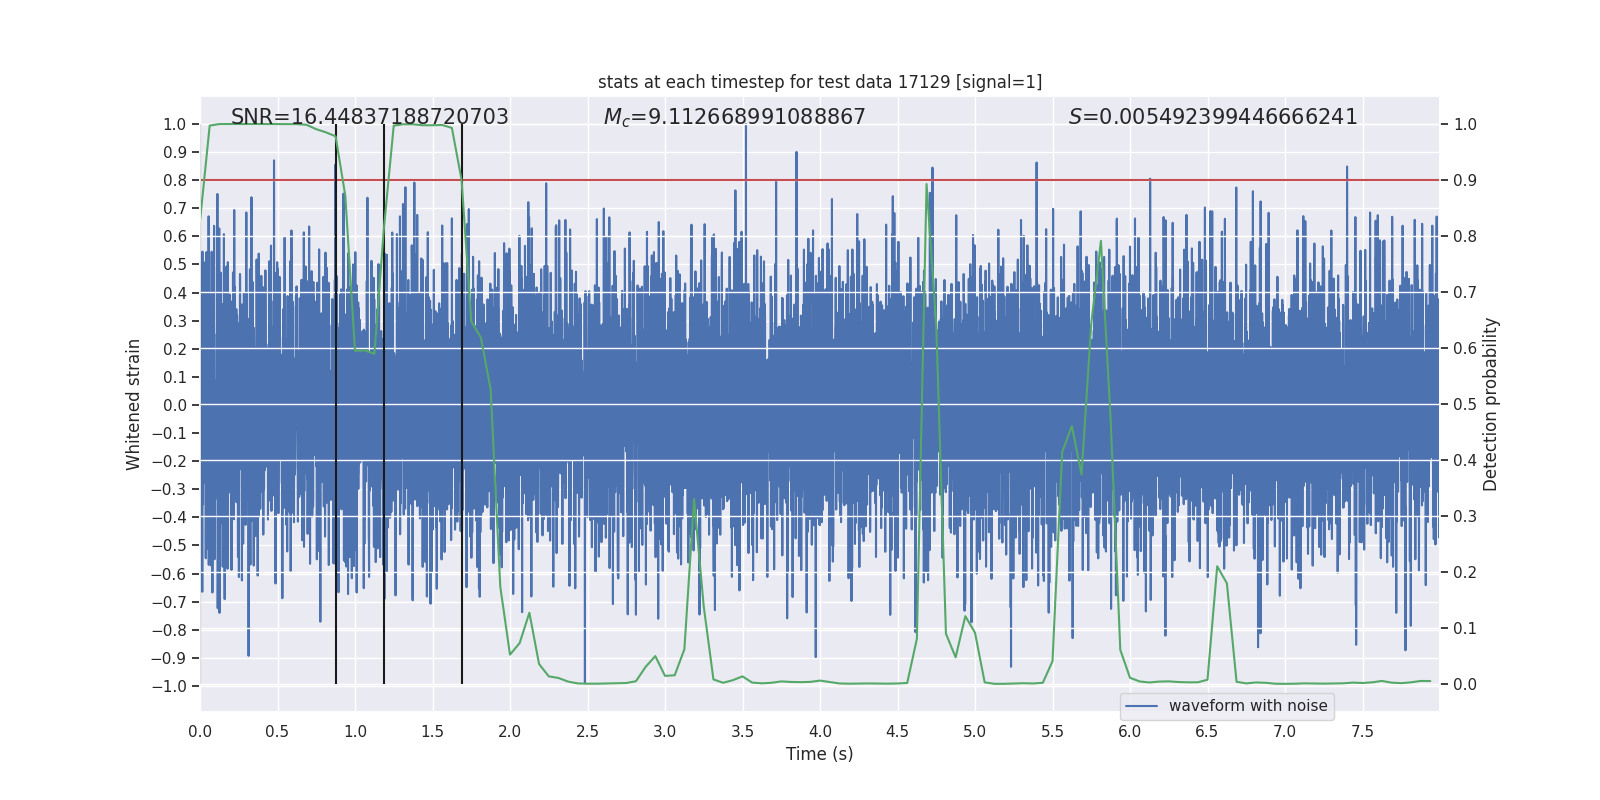Click Whitened strain tick label 0.5
Viewport: 1600px width, 800px height.
175,264
